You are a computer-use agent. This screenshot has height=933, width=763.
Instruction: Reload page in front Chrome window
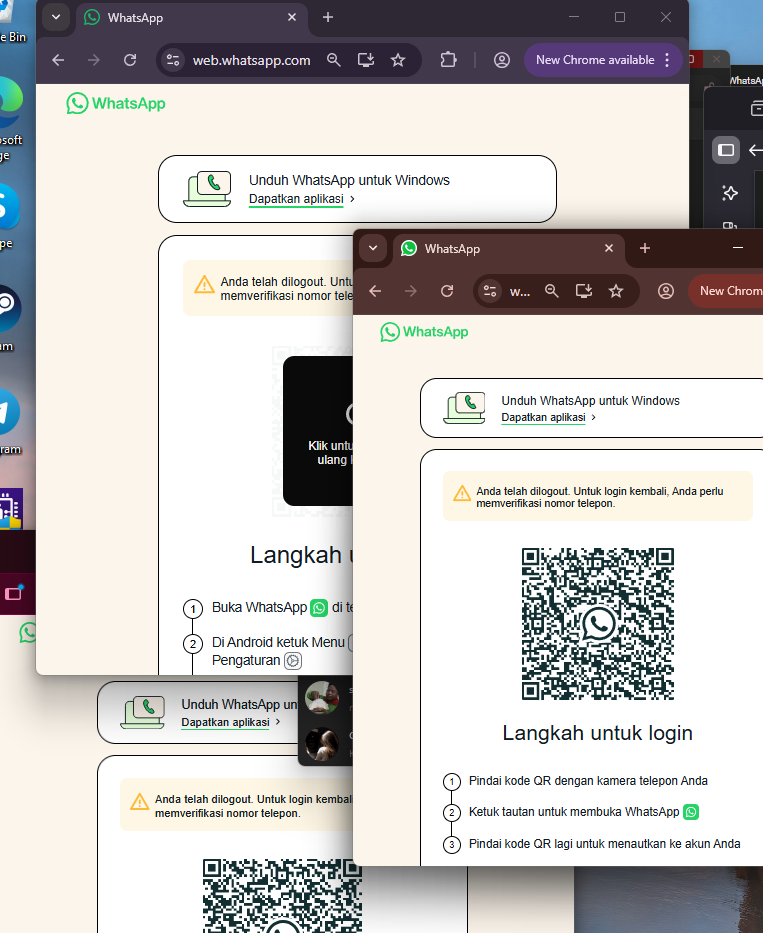tap(447, 291)
